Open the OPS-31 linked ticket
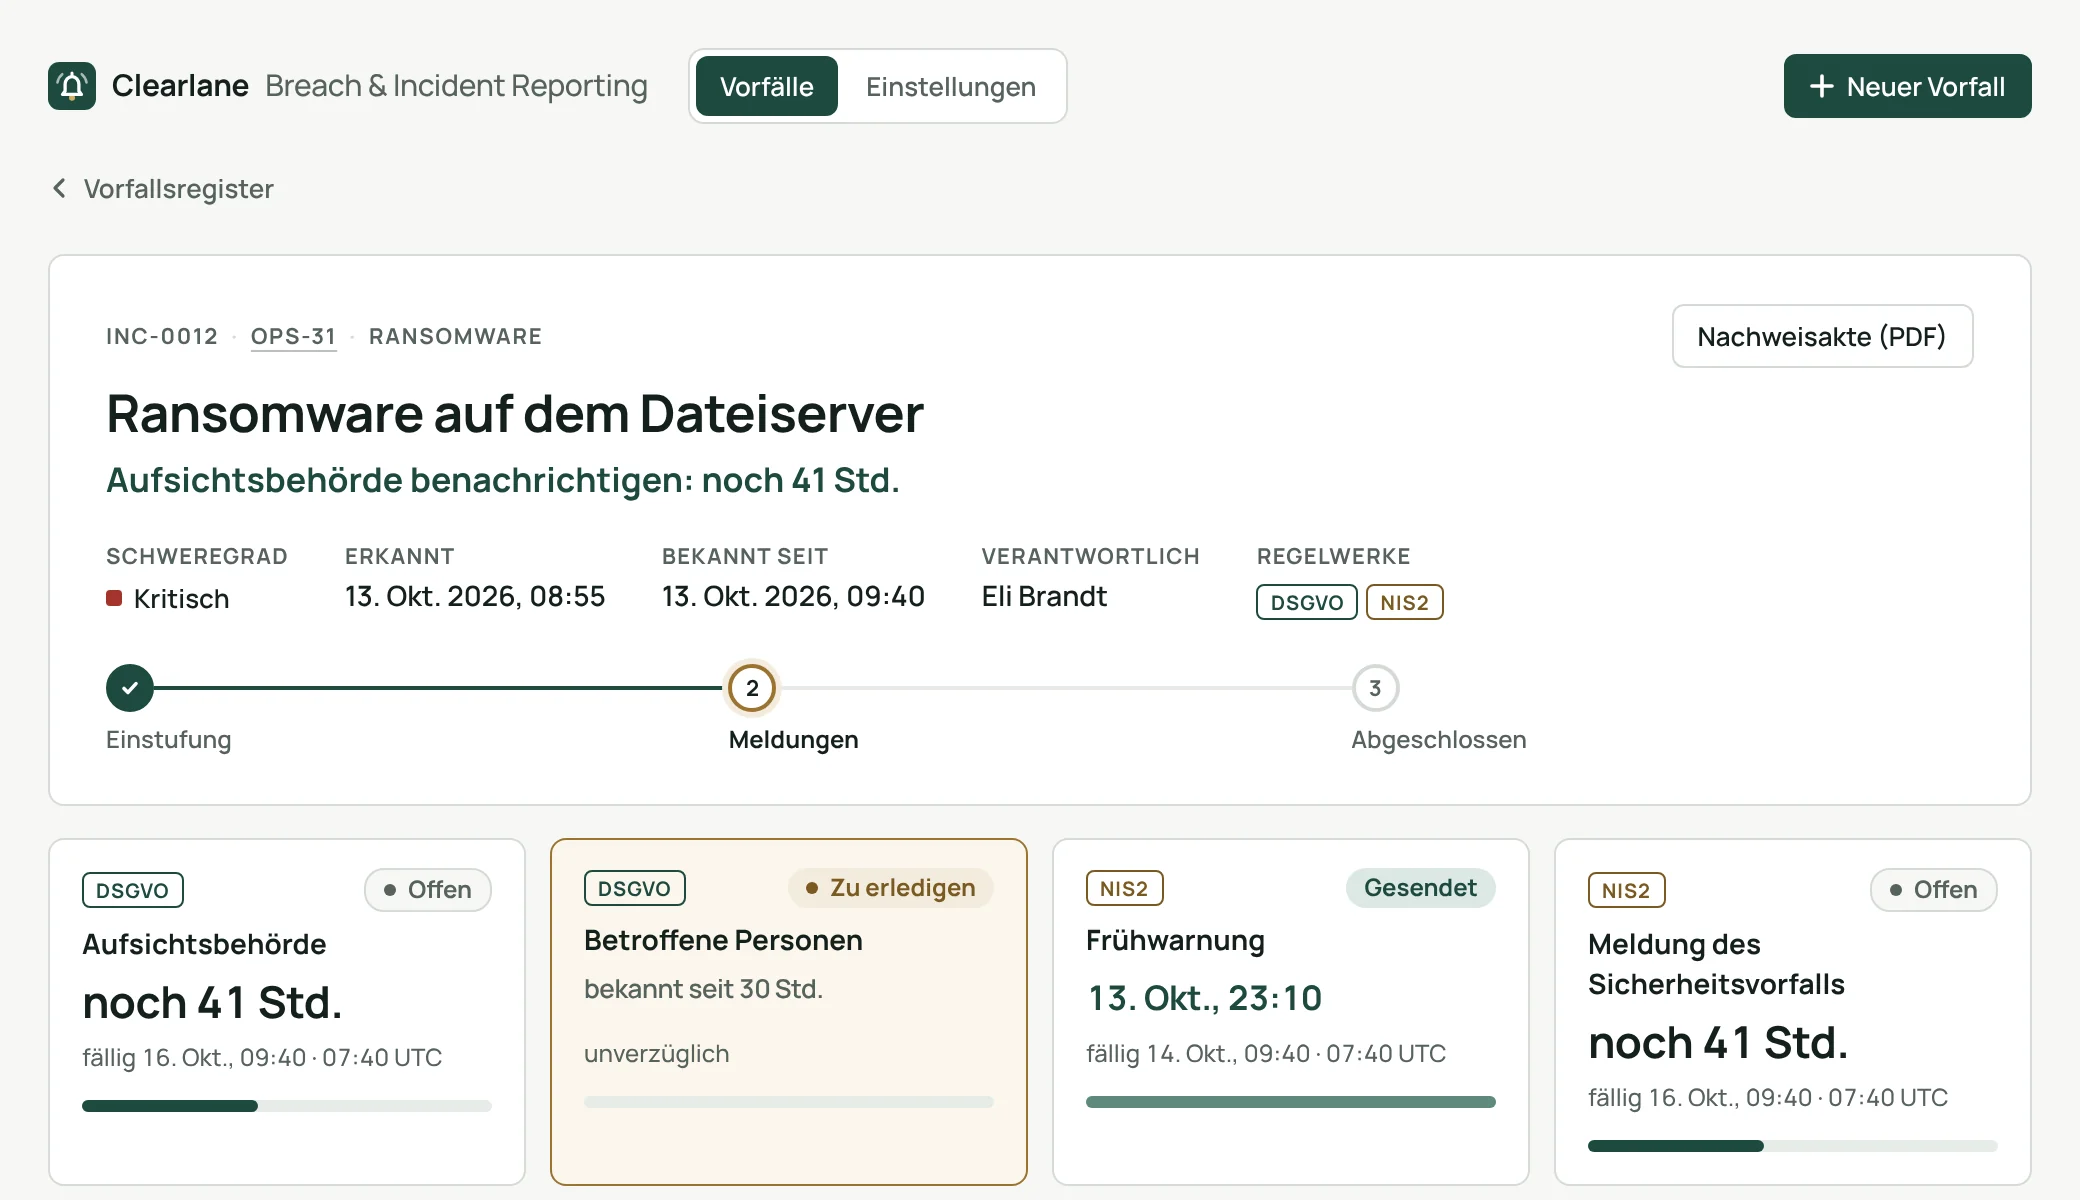2080x1200 pixels. coord(293,336)
